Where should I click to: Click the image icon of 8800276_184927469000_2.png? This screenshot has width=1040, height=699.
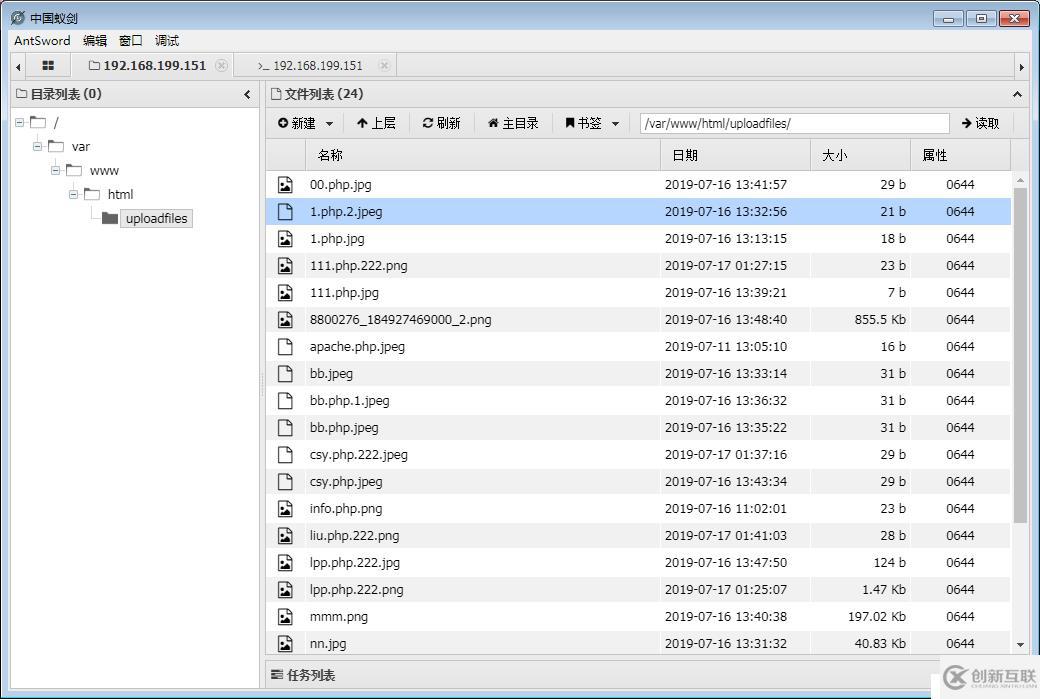click(285, 320)
